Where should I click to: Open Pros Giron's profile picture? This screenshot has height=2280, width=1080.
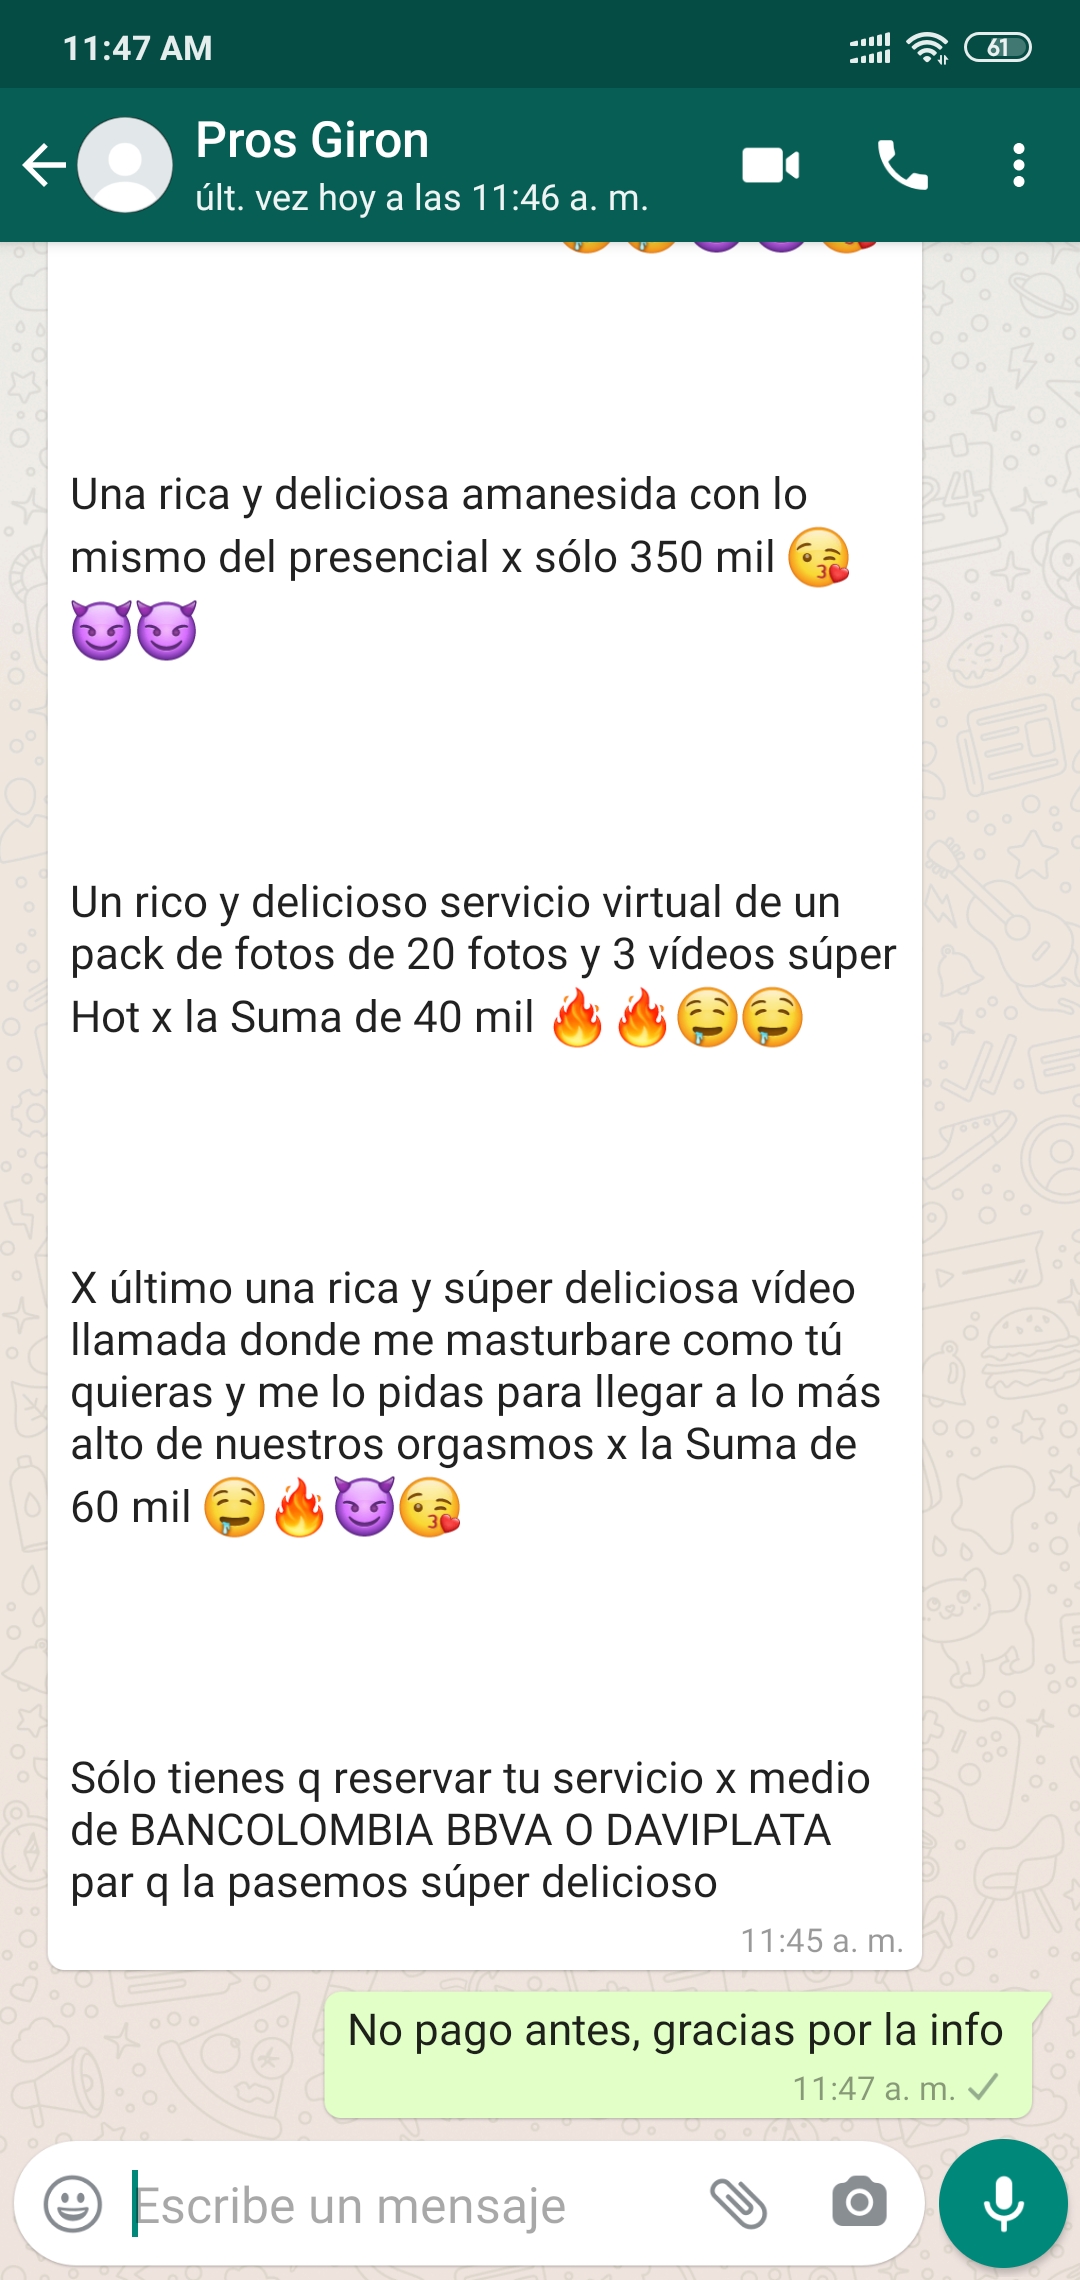point(125,165)
